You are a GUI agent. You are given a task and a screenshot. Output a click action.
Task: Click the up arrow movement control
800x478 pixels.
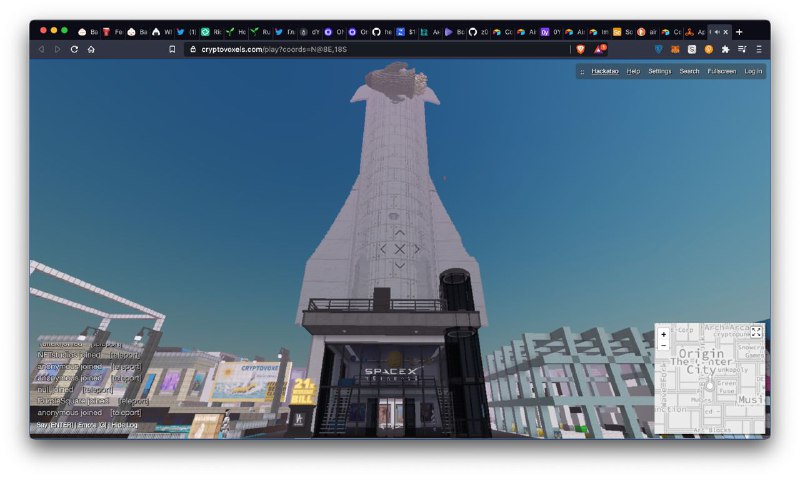tap(399, 233)
